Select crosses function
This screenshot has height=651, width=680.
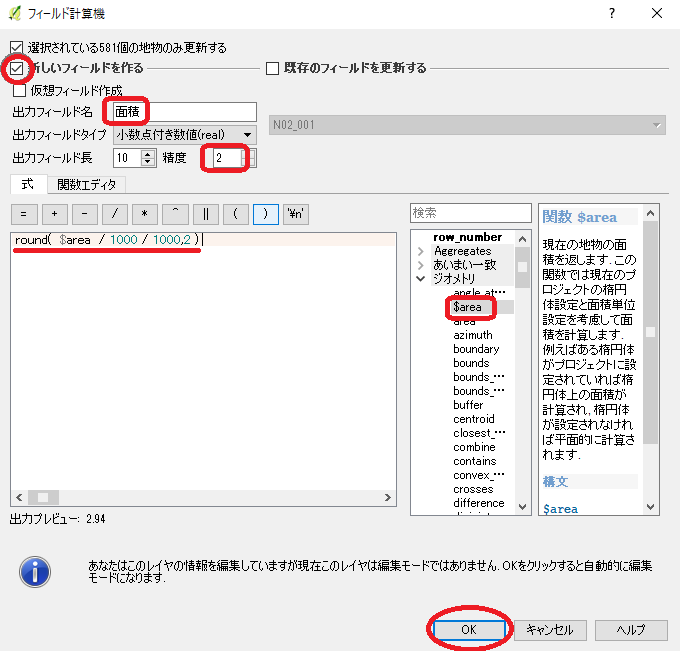tap(473, 489)
